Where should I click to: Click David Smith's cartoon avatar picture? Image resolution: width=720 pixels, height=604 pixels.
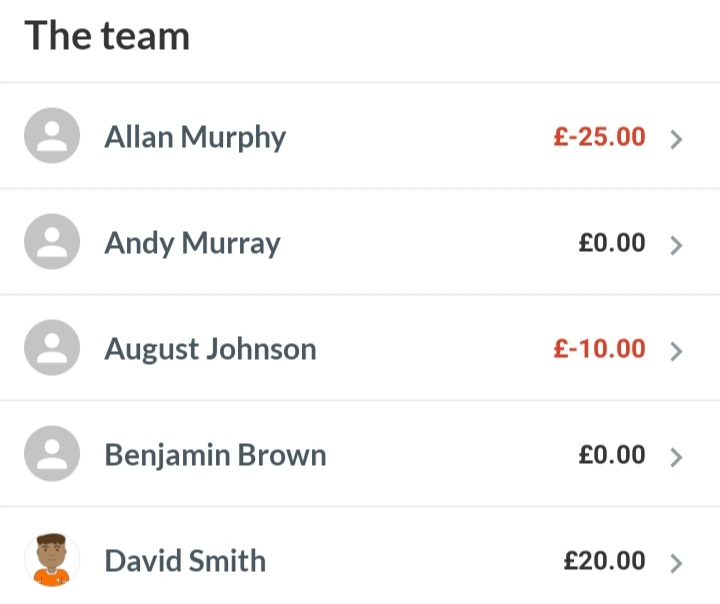tap(52, 559)
